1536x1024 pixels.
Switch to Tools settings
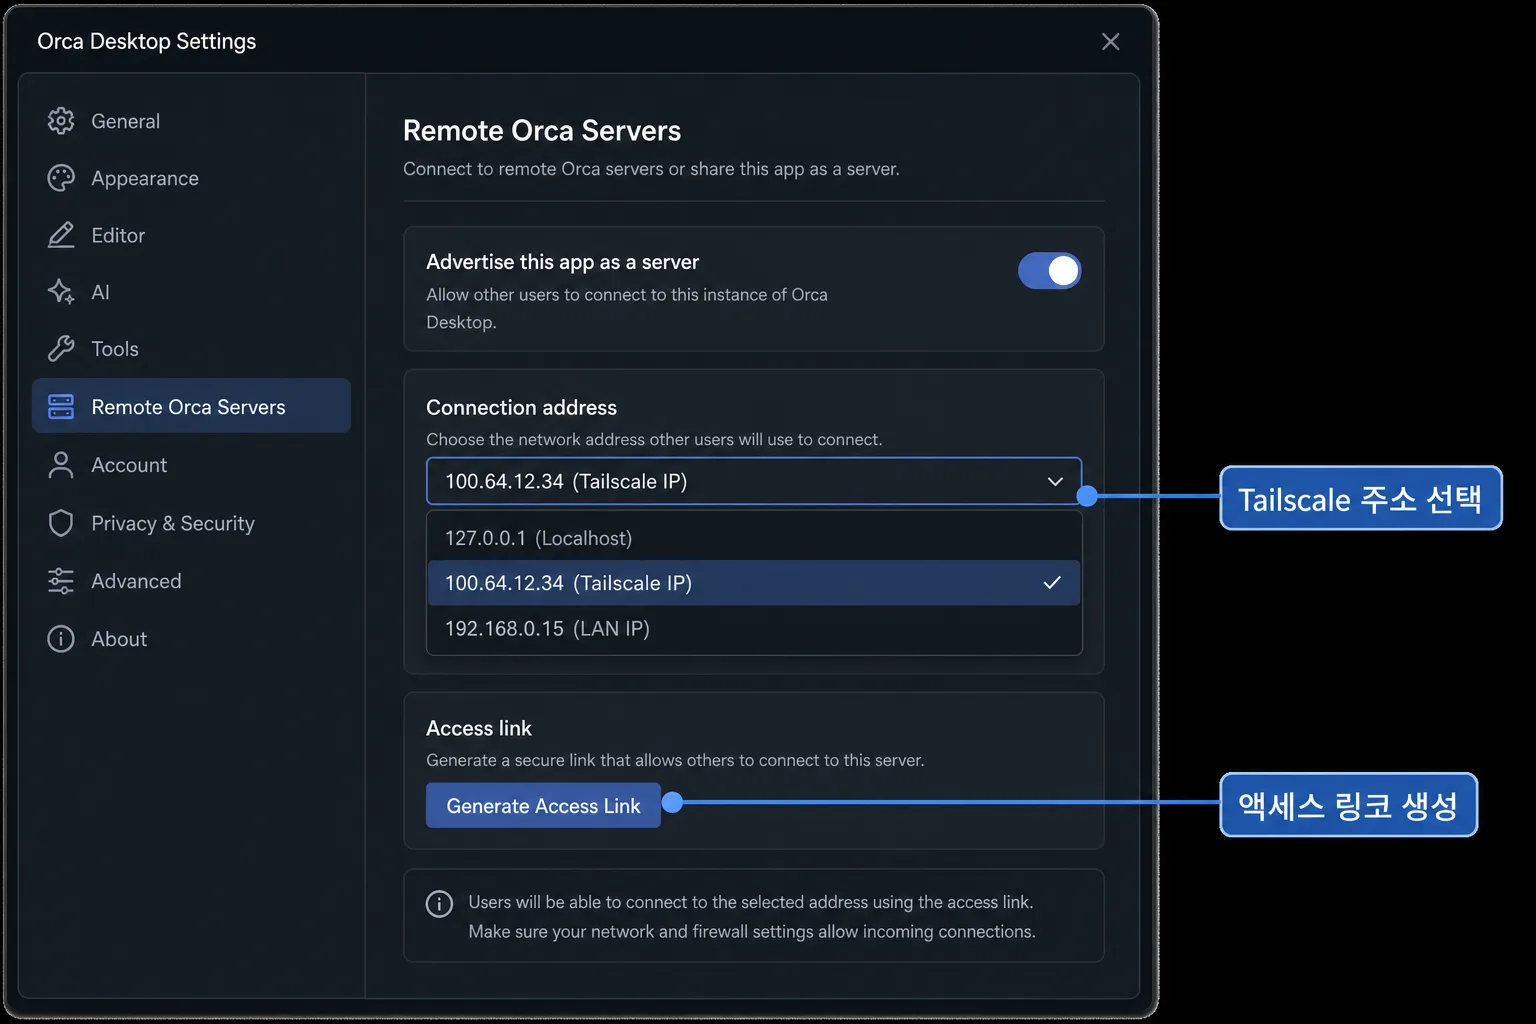coord(191,349)
